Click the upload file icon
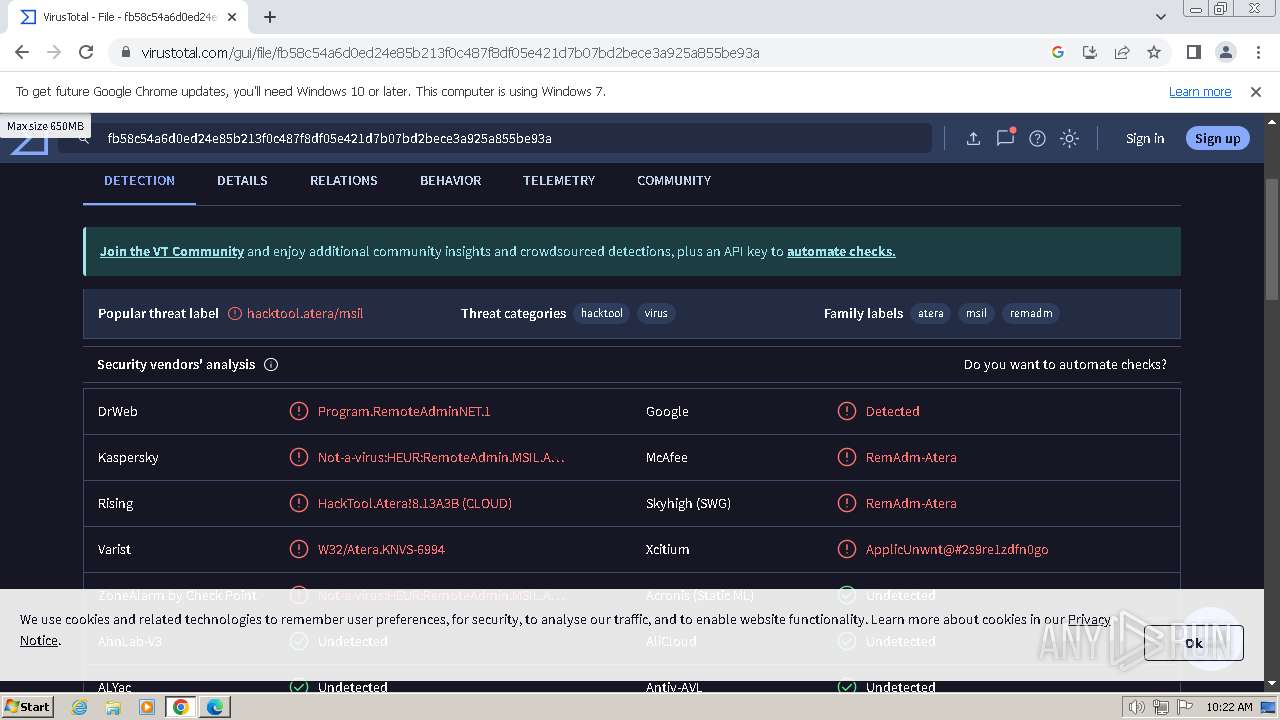The height and width of the screenshot is (720, 1280). 973,139
